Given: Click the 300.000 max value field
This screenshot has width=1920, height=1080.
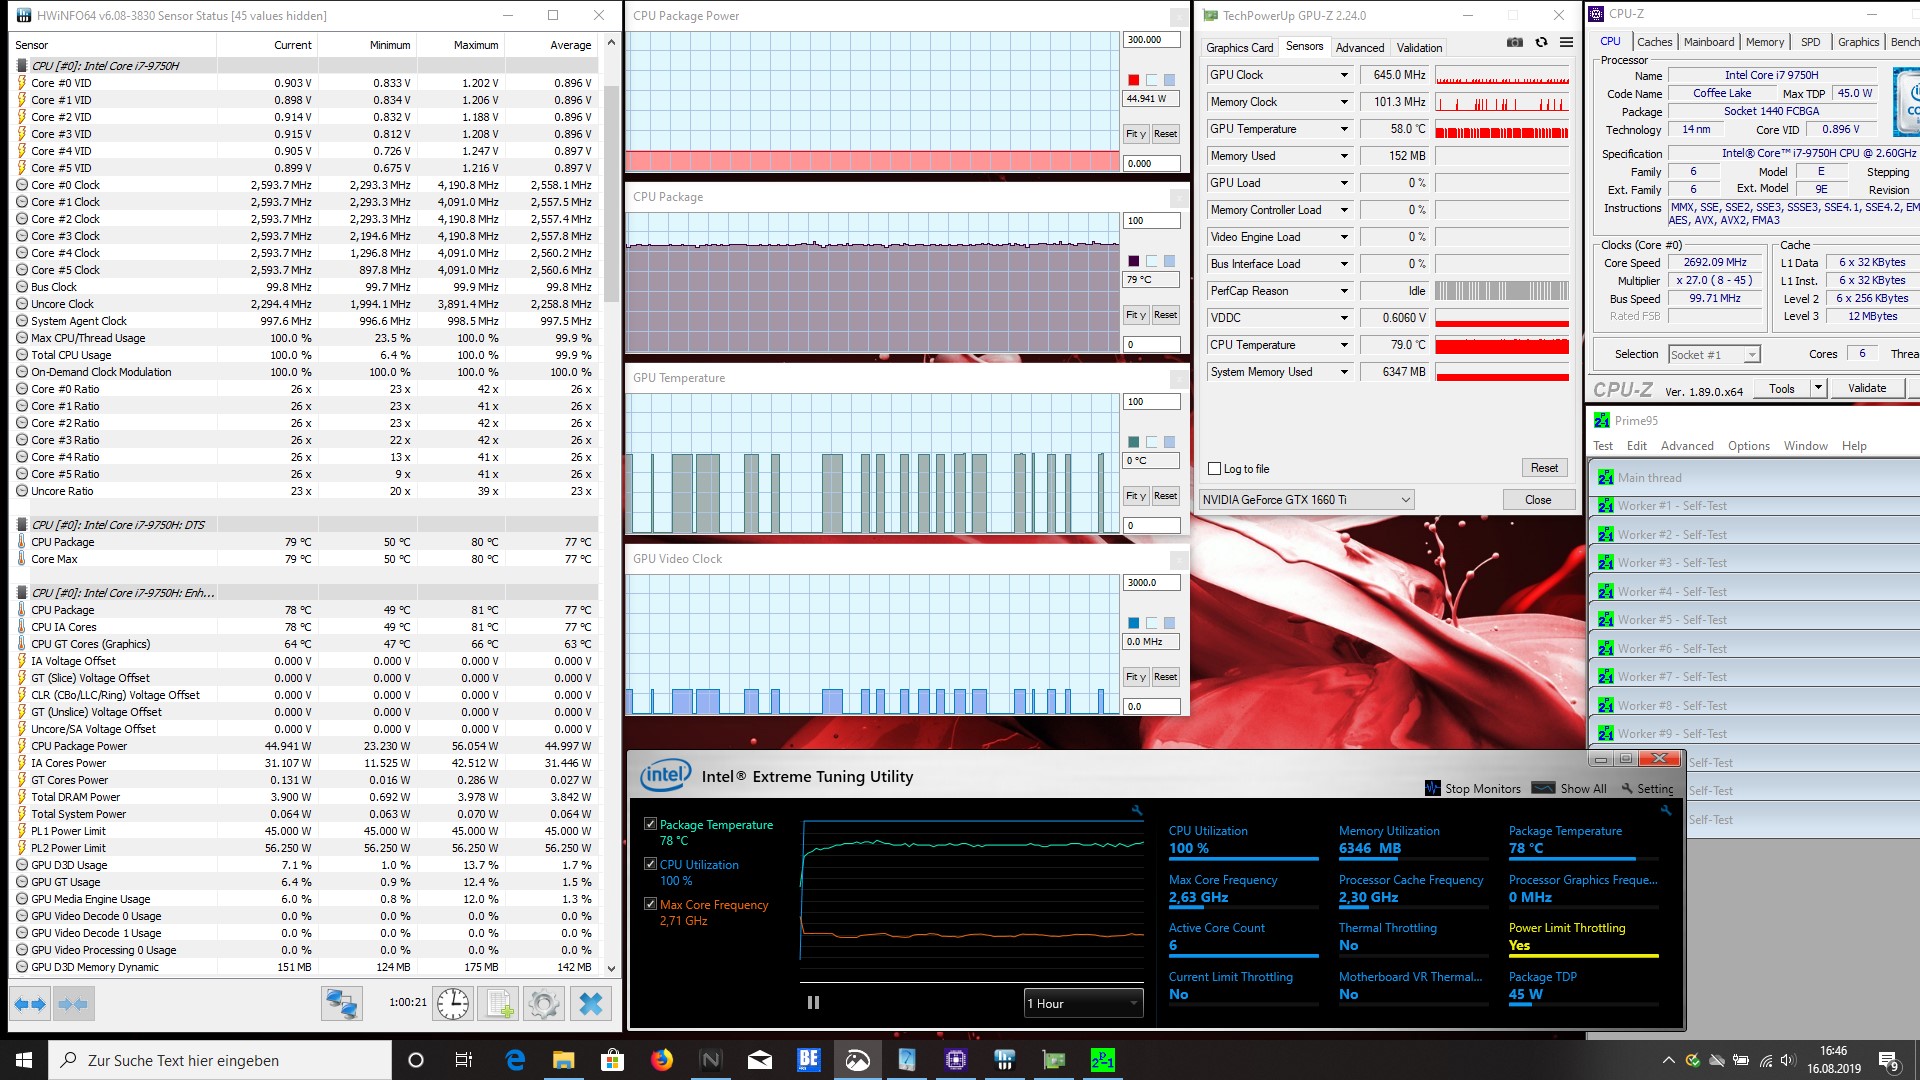Looking at the screenshot, I should [1152, 40].
